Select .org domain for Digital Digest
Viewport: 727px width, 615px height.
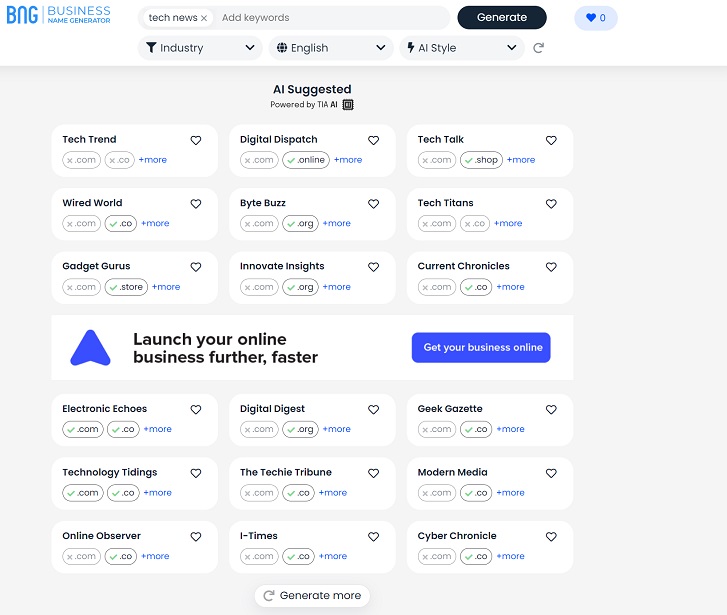[300, 429]
